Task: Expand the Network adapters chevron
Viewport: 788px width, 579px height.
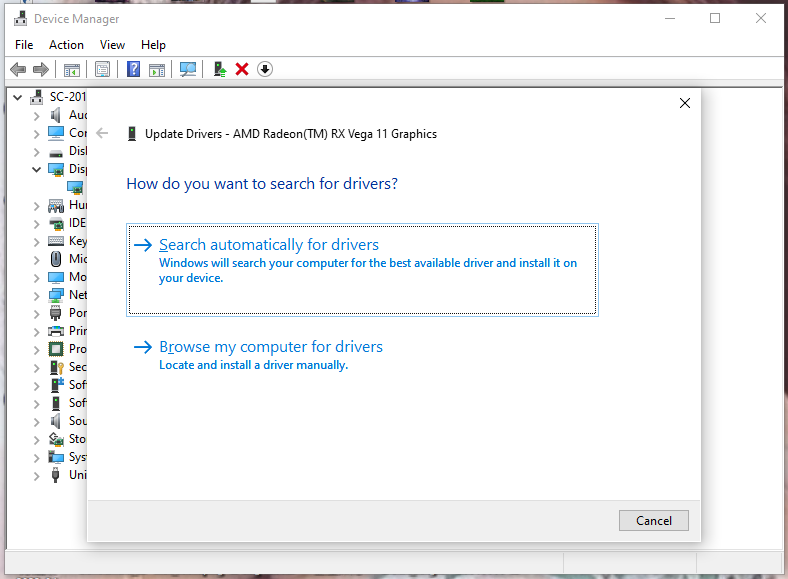Action: [x=36, y=296]
